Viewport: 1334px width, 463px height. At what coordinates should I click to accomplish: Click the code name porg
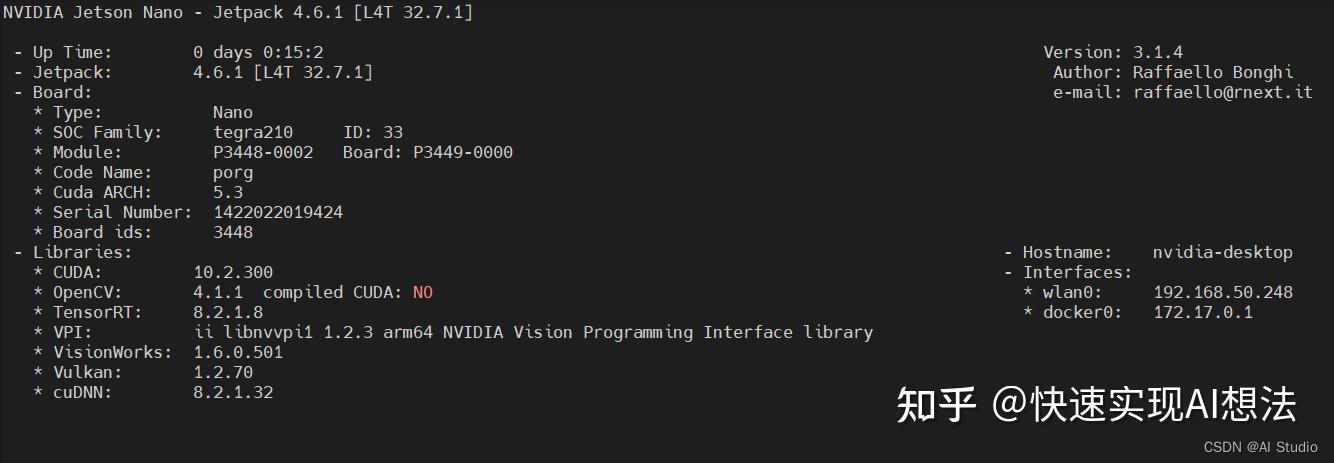click(x=233, y=172)
